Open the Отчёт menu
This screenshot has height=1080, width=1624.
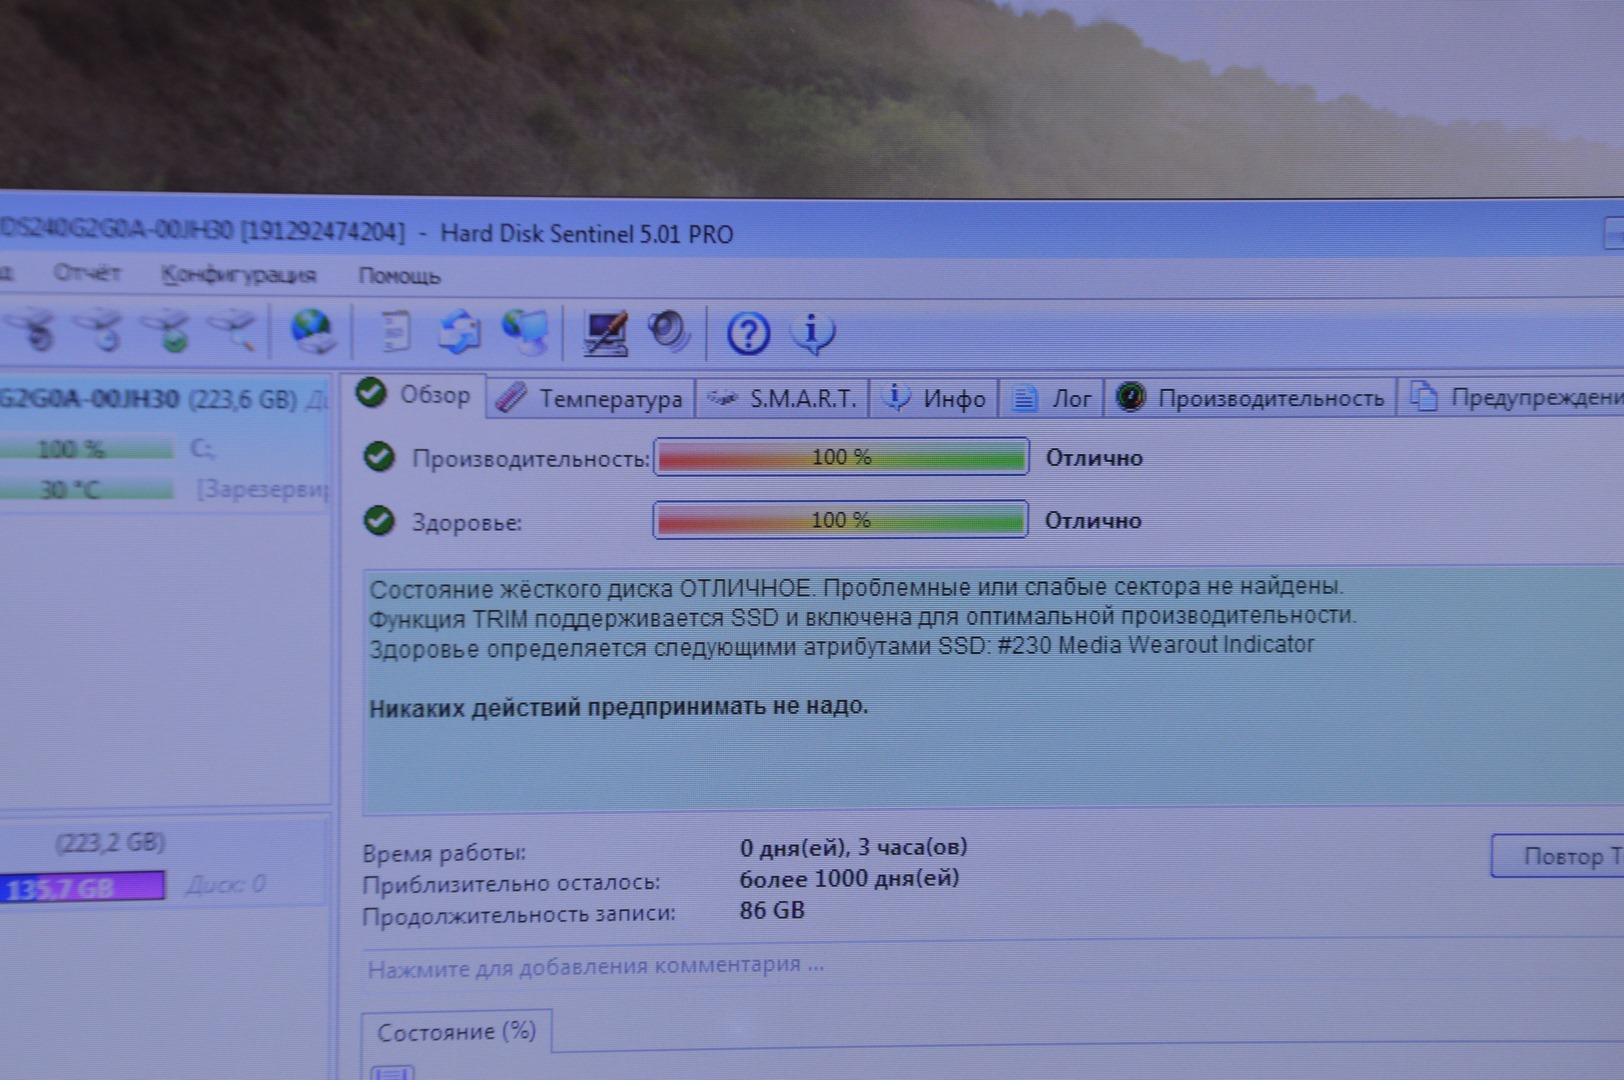point(87,273)
